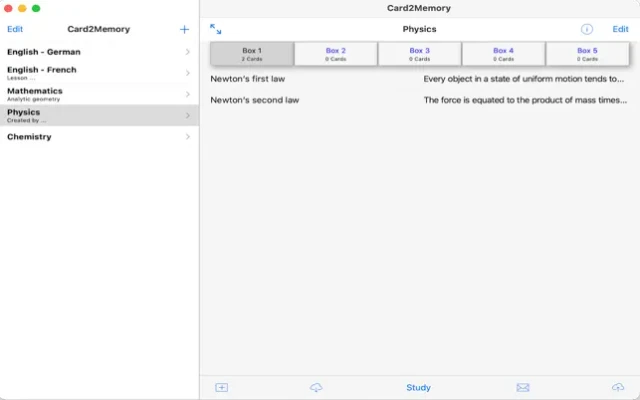Expand chevron beside Physics
This screenshot has width=640, height=400.
coord(188,116)
